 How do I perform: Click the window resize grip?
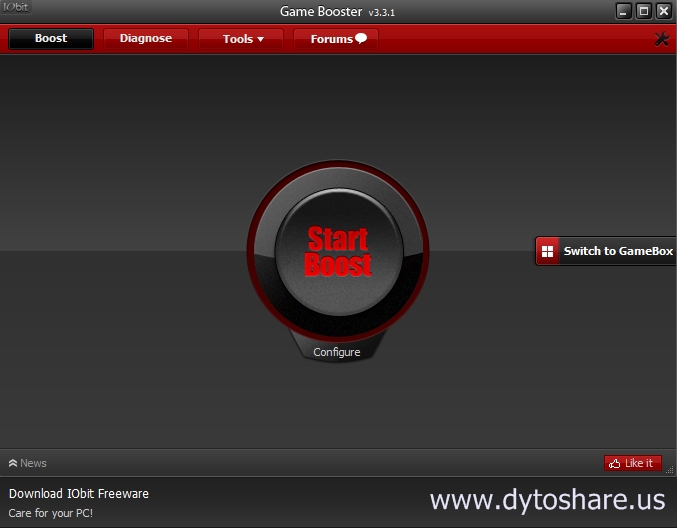(670, 470)
